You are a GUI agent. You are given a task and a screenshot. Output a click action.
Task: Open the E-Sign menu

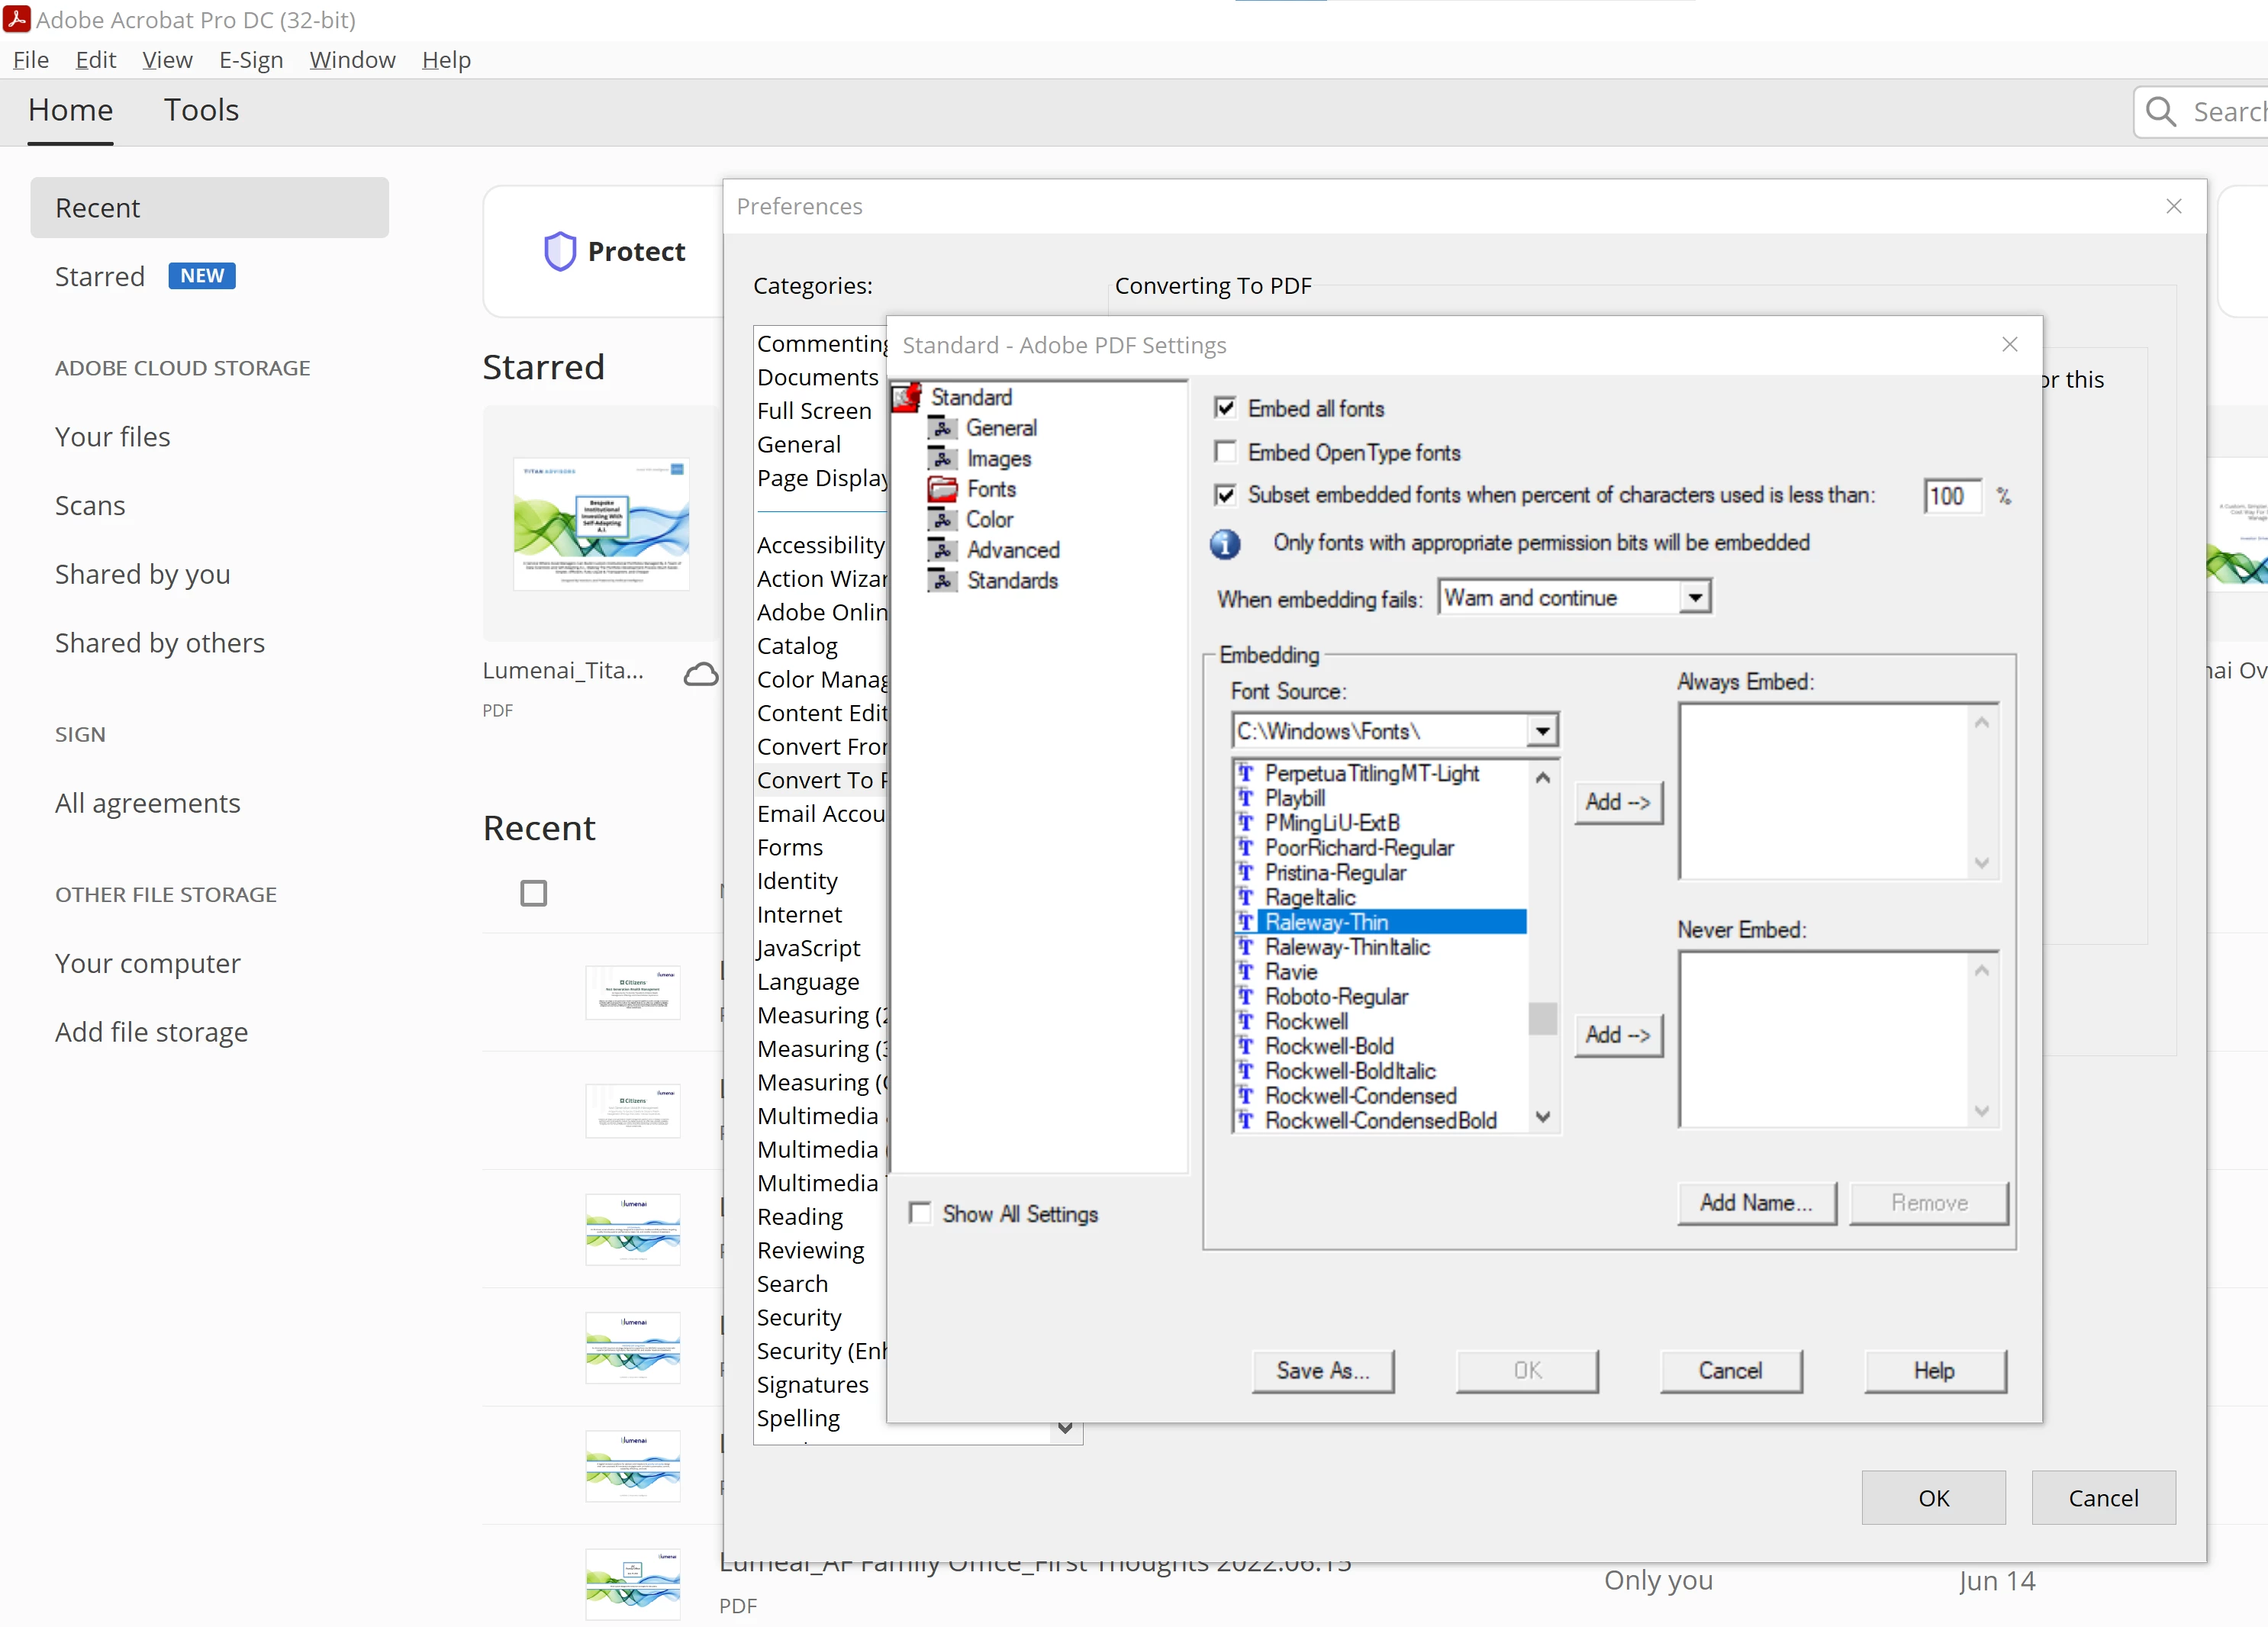(x=251, y=60)
